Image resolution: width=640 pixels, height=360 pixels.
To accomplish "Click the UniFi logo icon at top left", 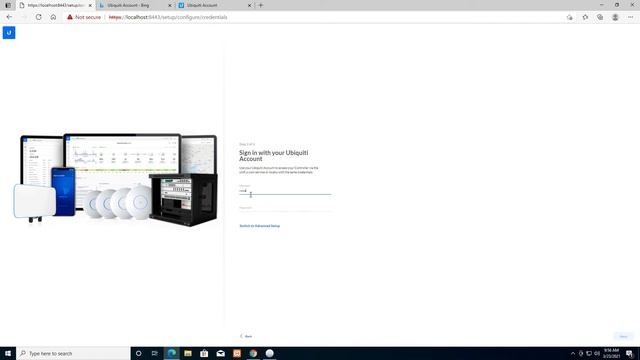I will (x=9, y=33).
